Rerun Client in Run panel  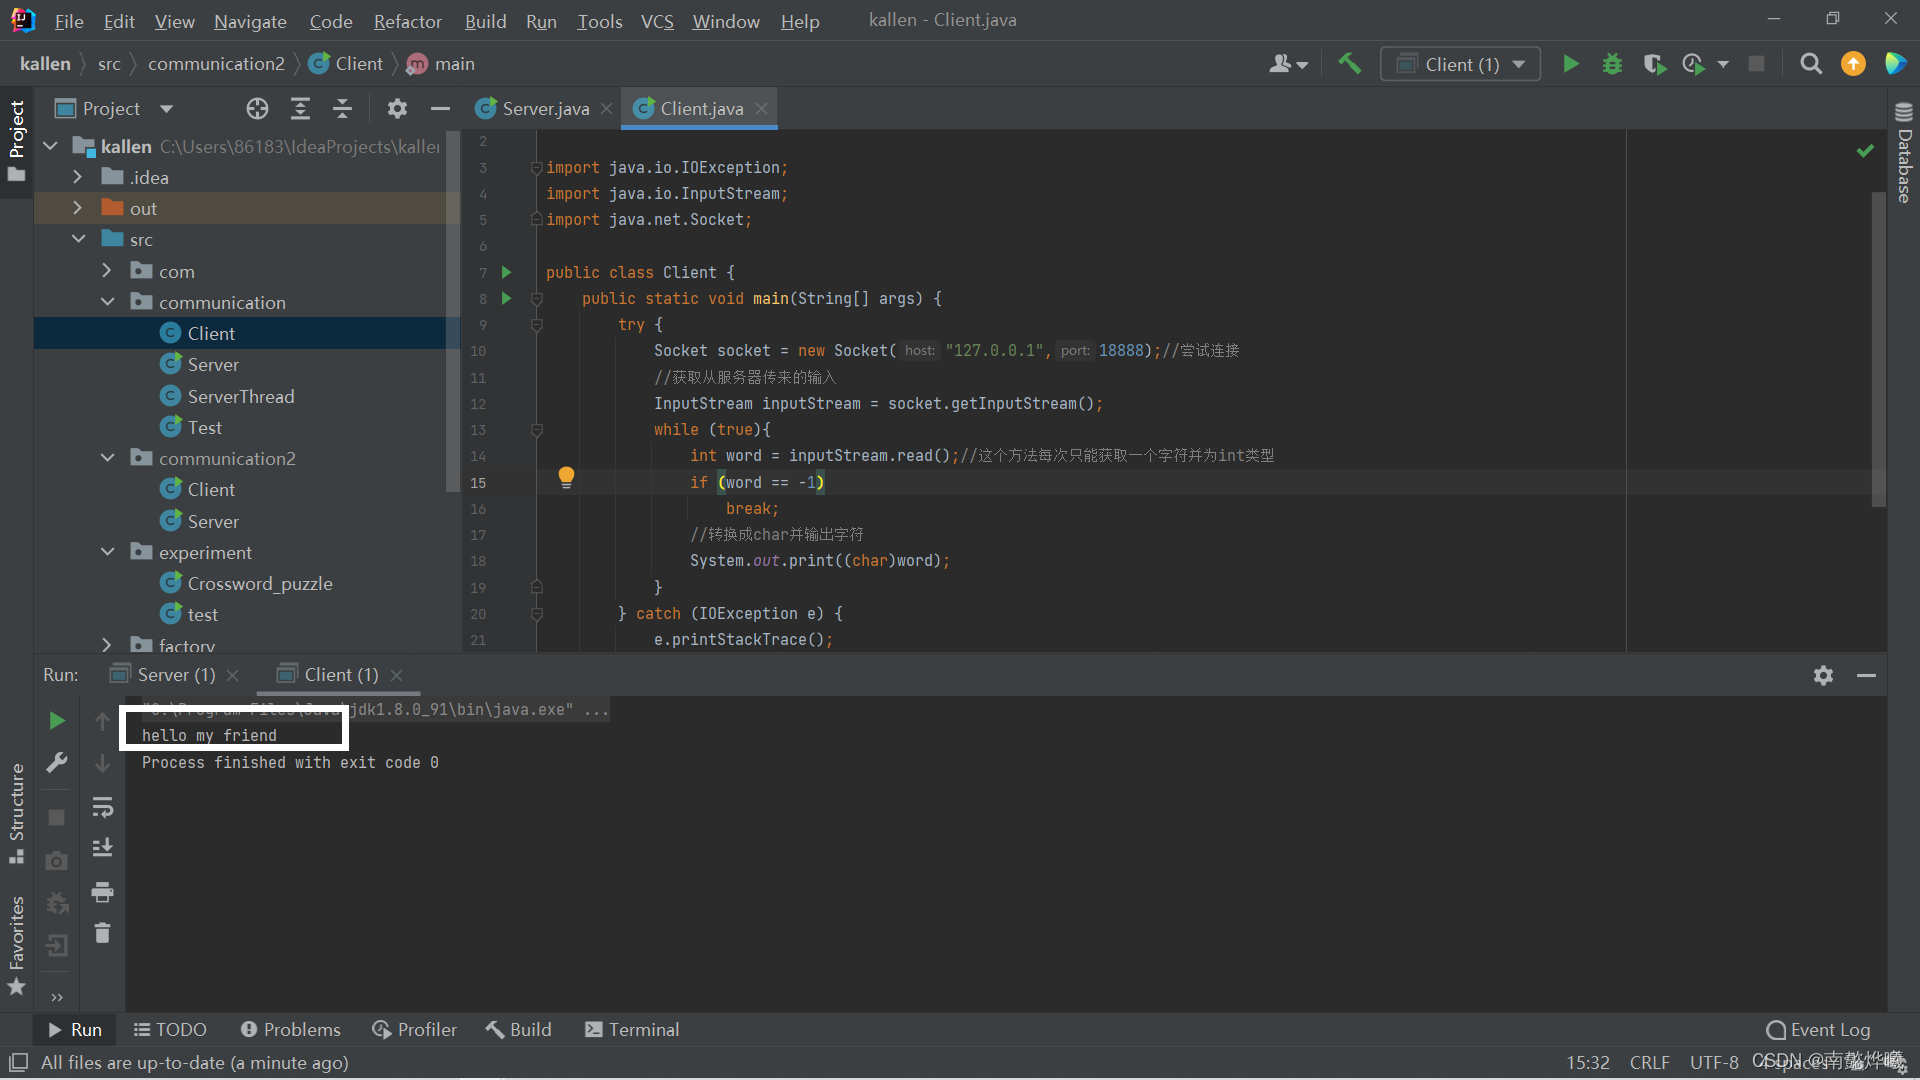[x=57, y=720]
